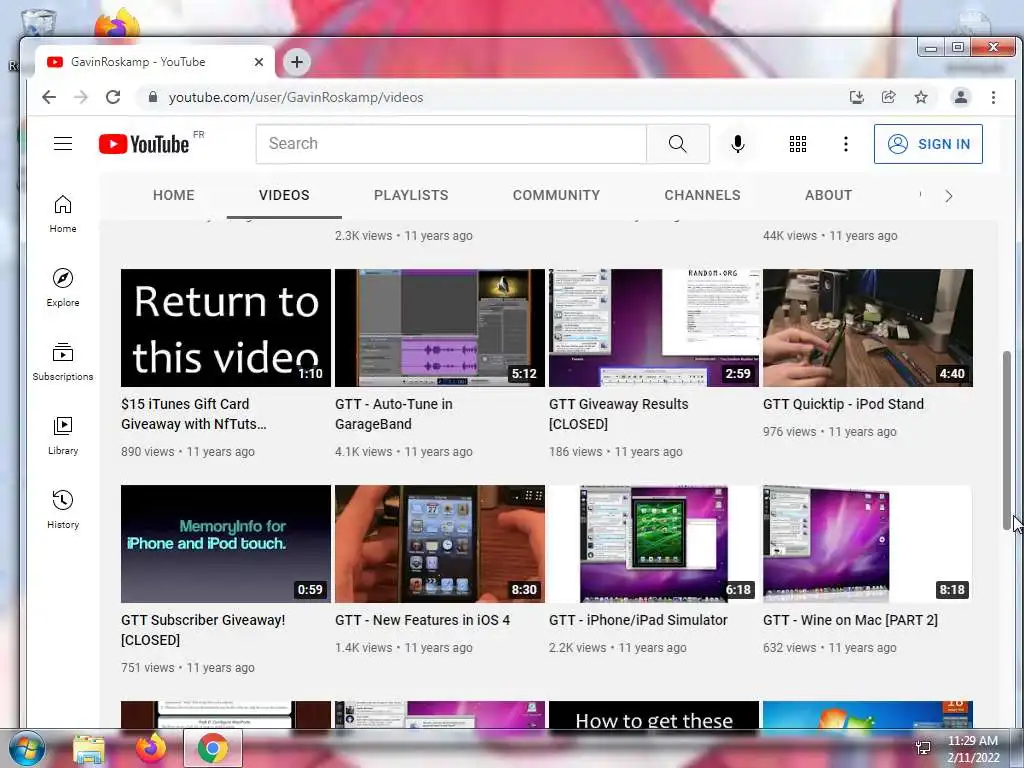Switch to the HOME channel tab

pos(174,195)
